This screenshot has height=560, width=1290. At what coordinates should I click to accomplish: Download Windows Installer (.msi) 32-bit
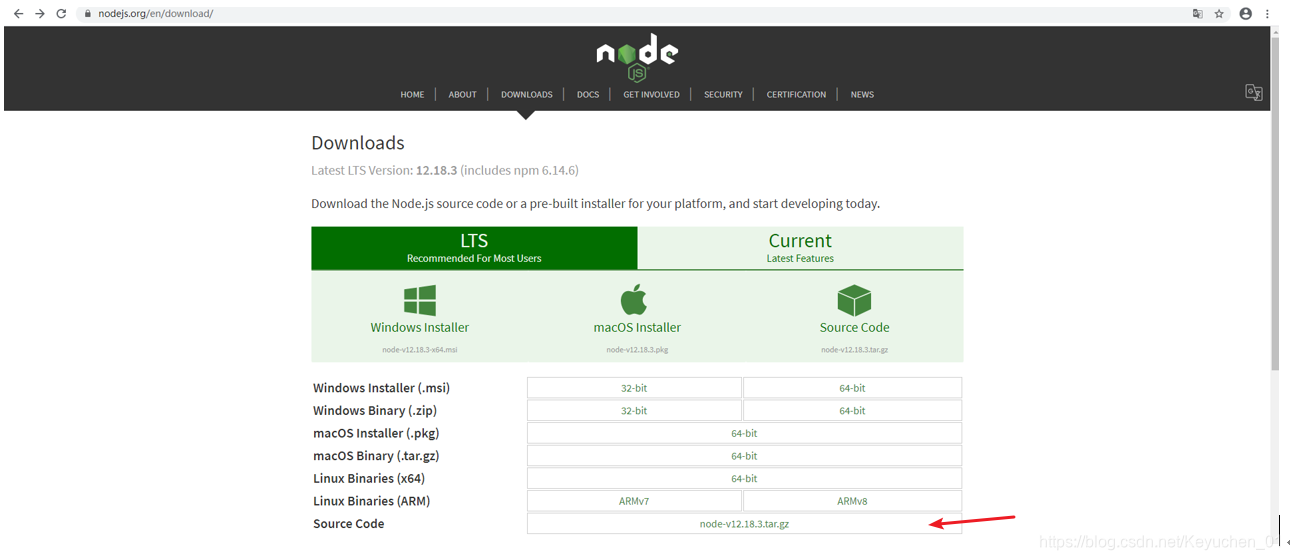(x=634, y=388)
